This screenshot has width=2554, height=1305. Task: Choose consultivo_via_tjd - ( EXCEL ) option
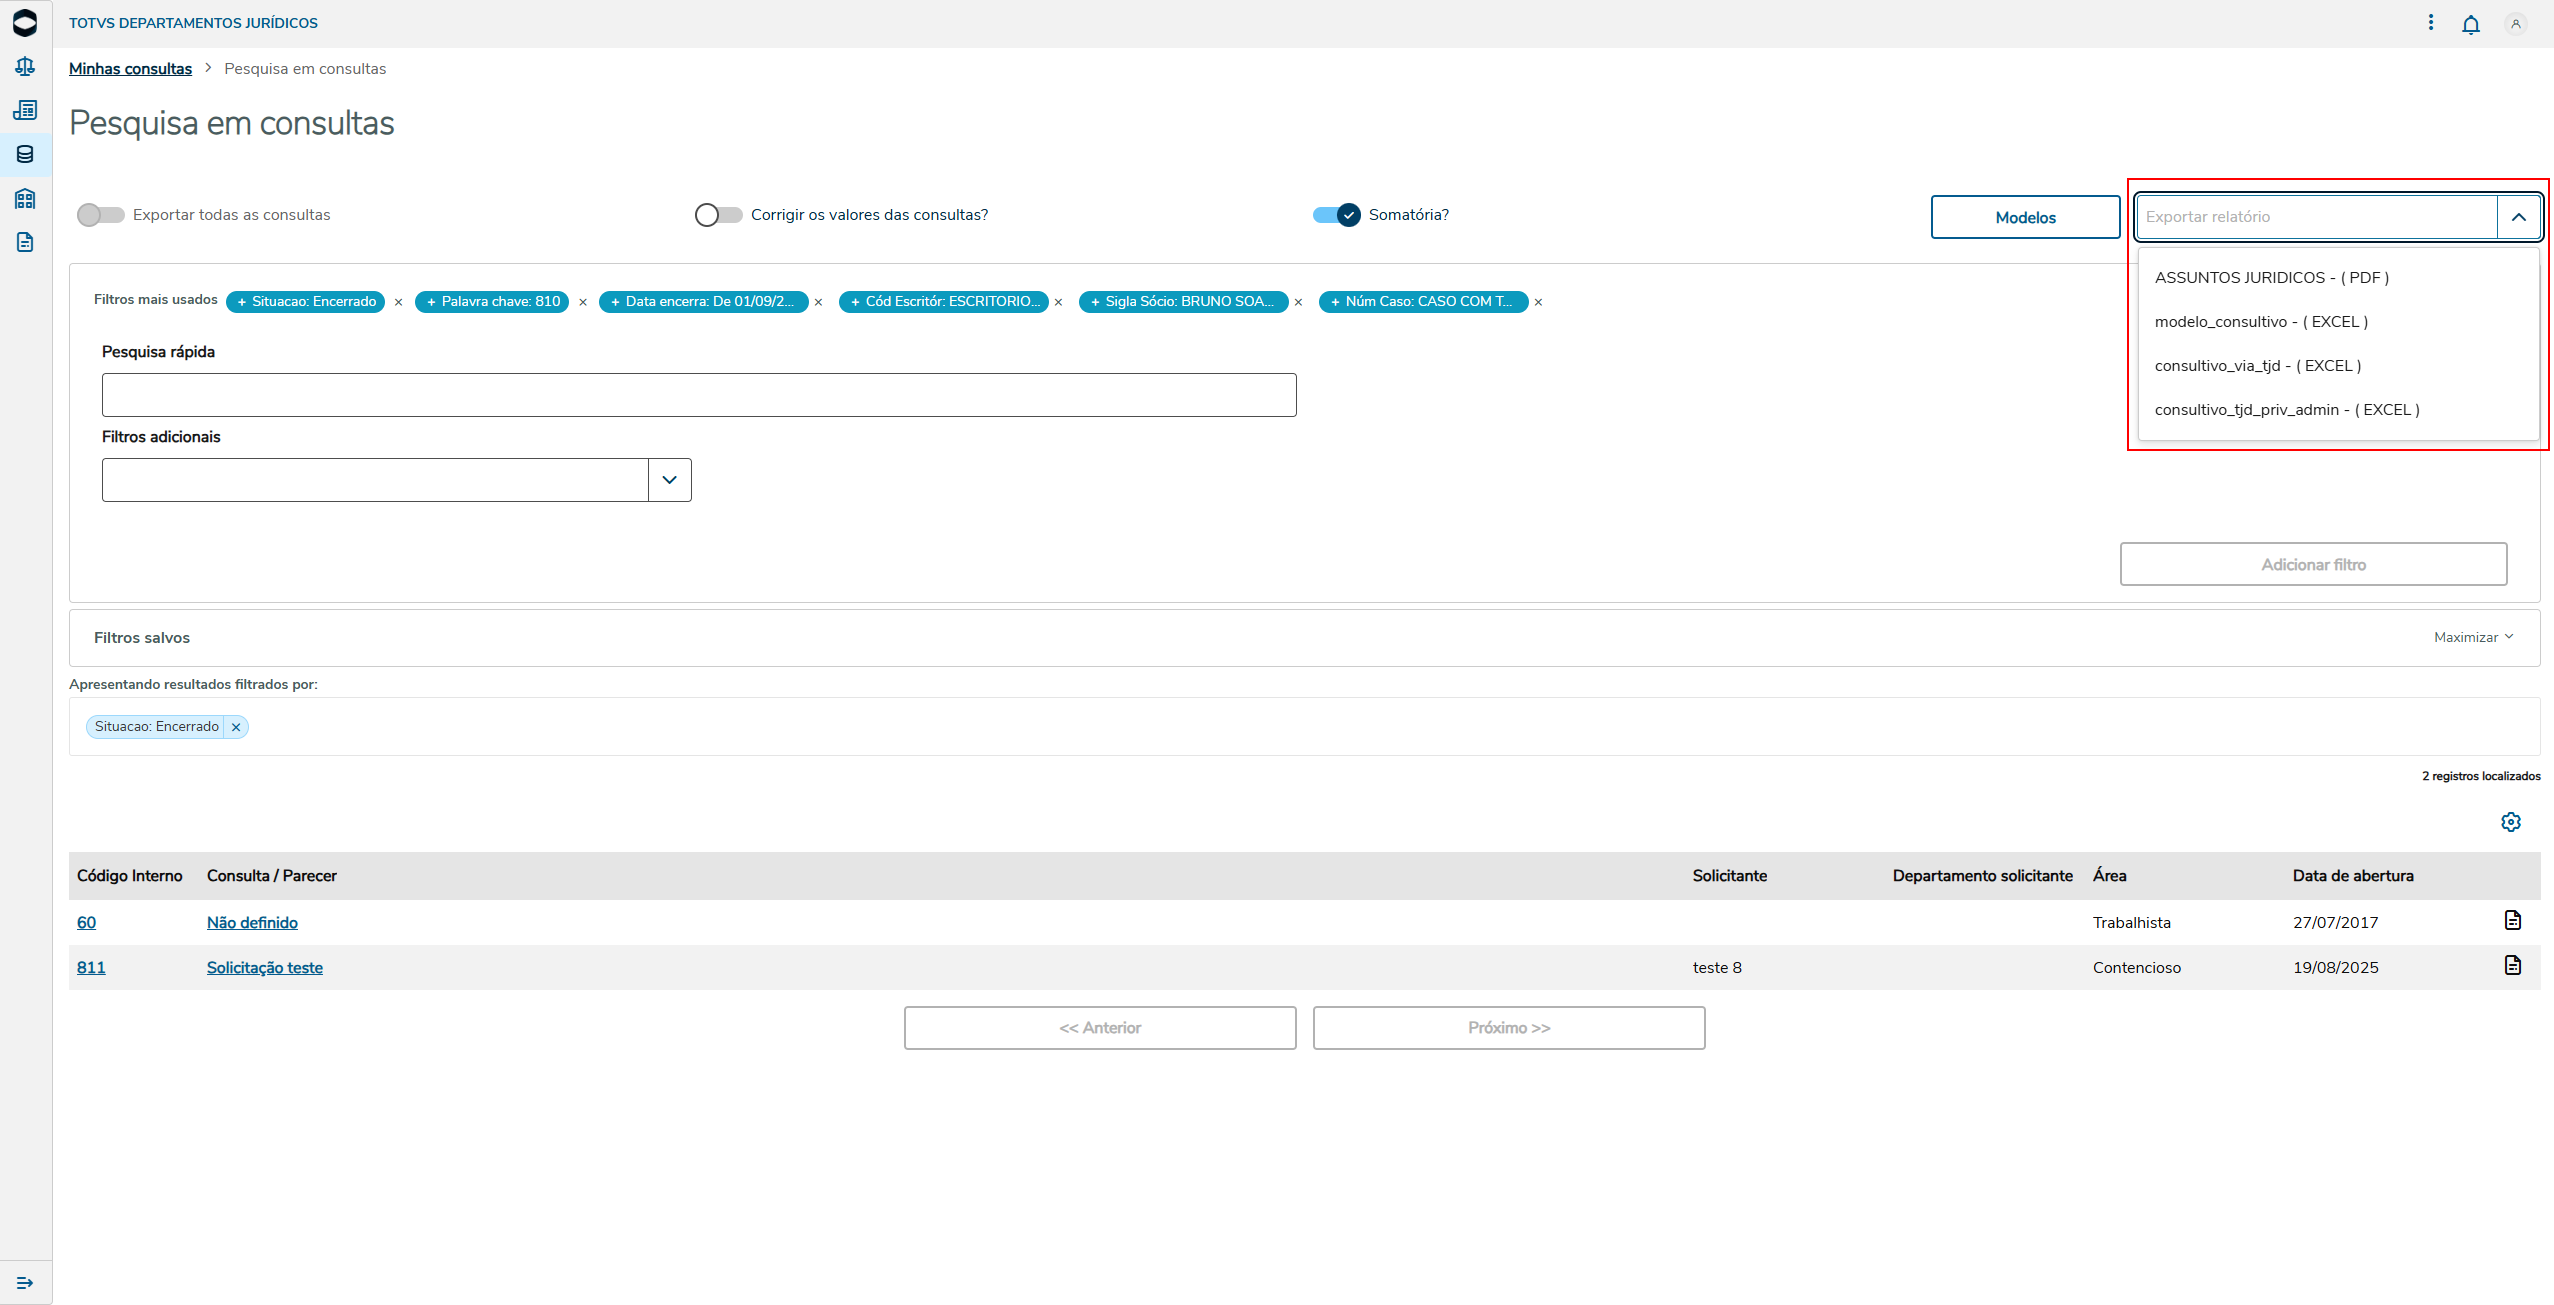tap(2257, 366)
